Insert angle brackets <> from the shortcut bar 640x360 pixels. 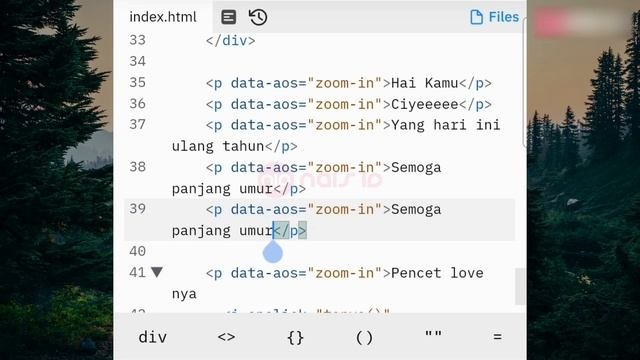click(x=226, y=337)
